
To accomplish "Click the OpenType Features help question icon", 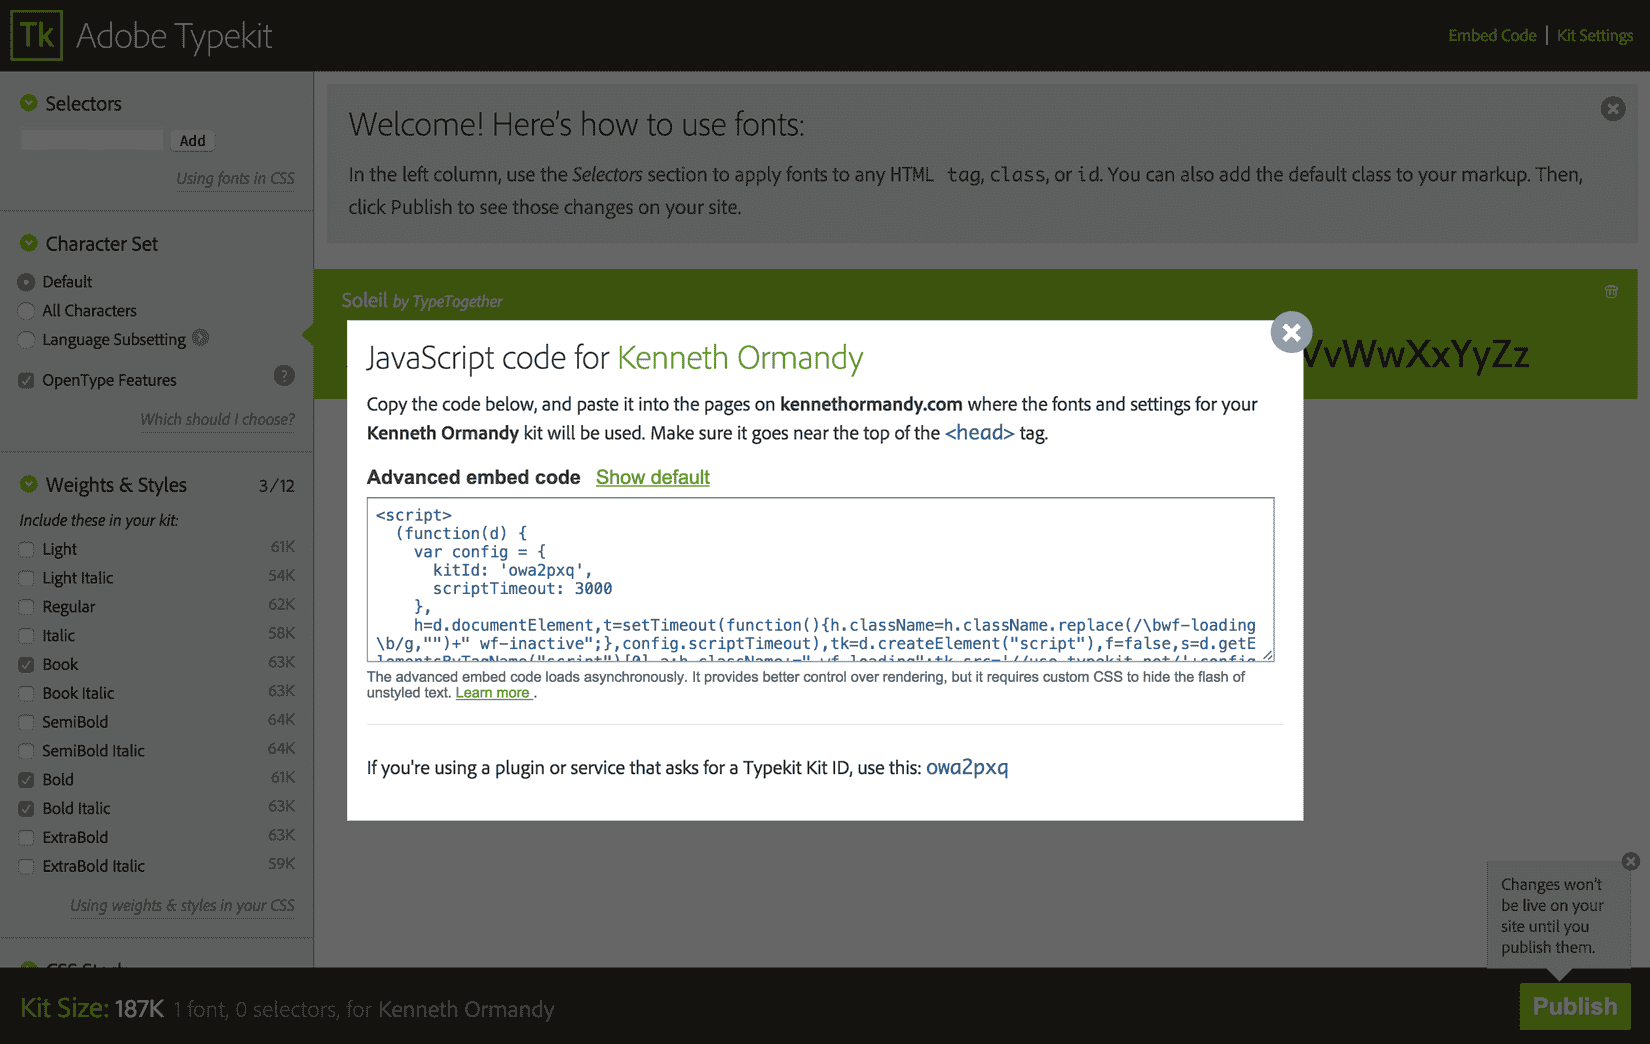I will (x=284, y=376).
